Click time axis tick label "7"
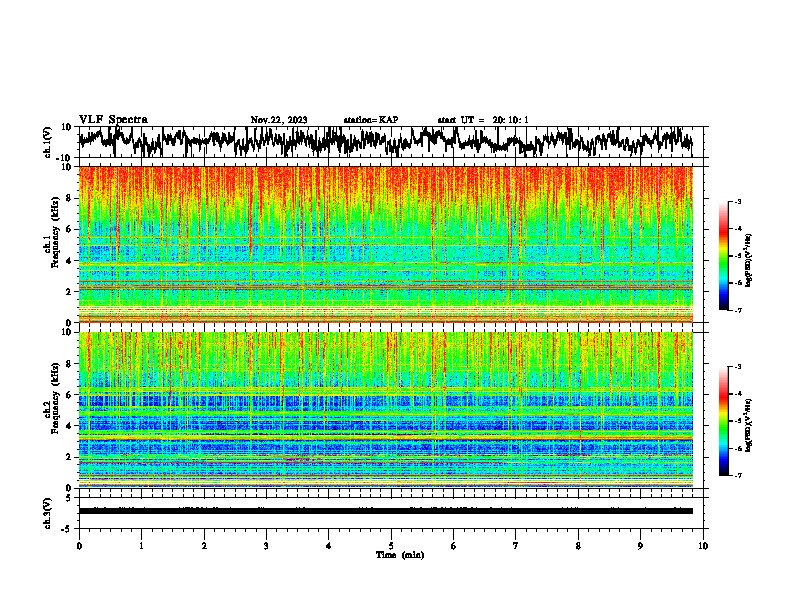 (516, 546)
